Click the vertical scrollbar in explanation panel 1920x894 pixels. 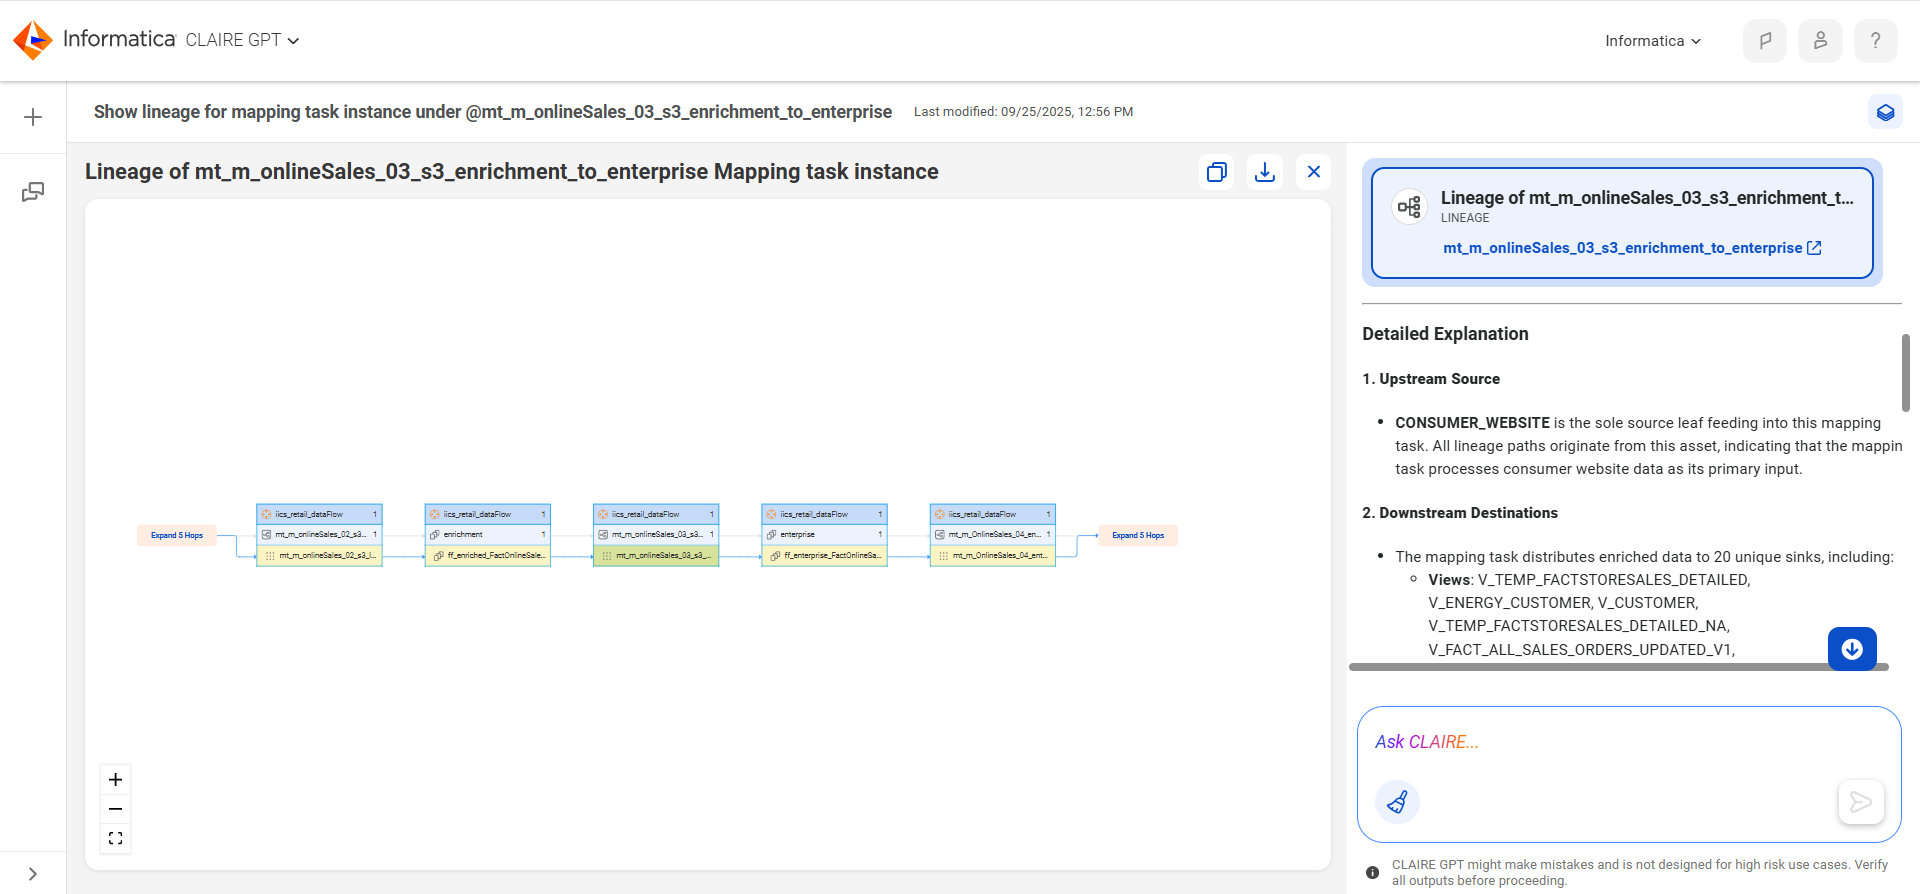(1905, 373)
